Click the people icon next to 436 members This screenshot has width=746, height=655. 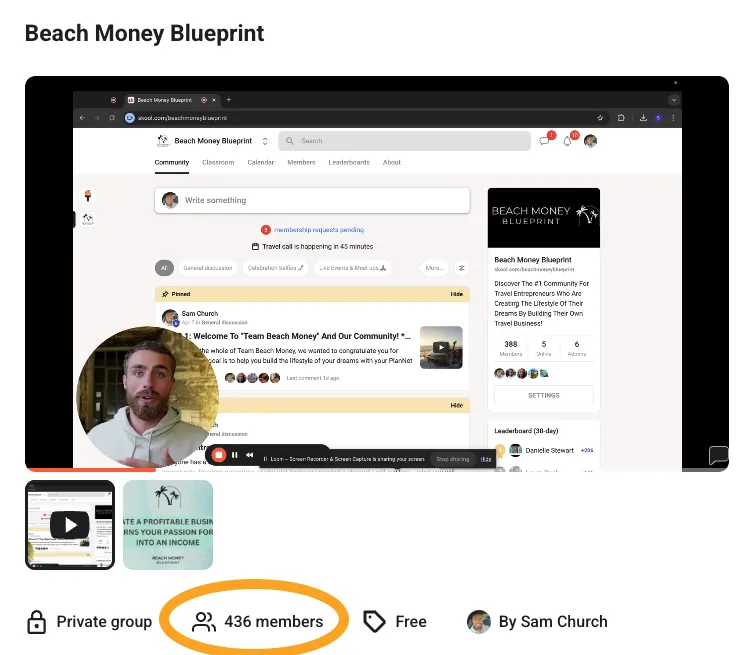point(204,622)
